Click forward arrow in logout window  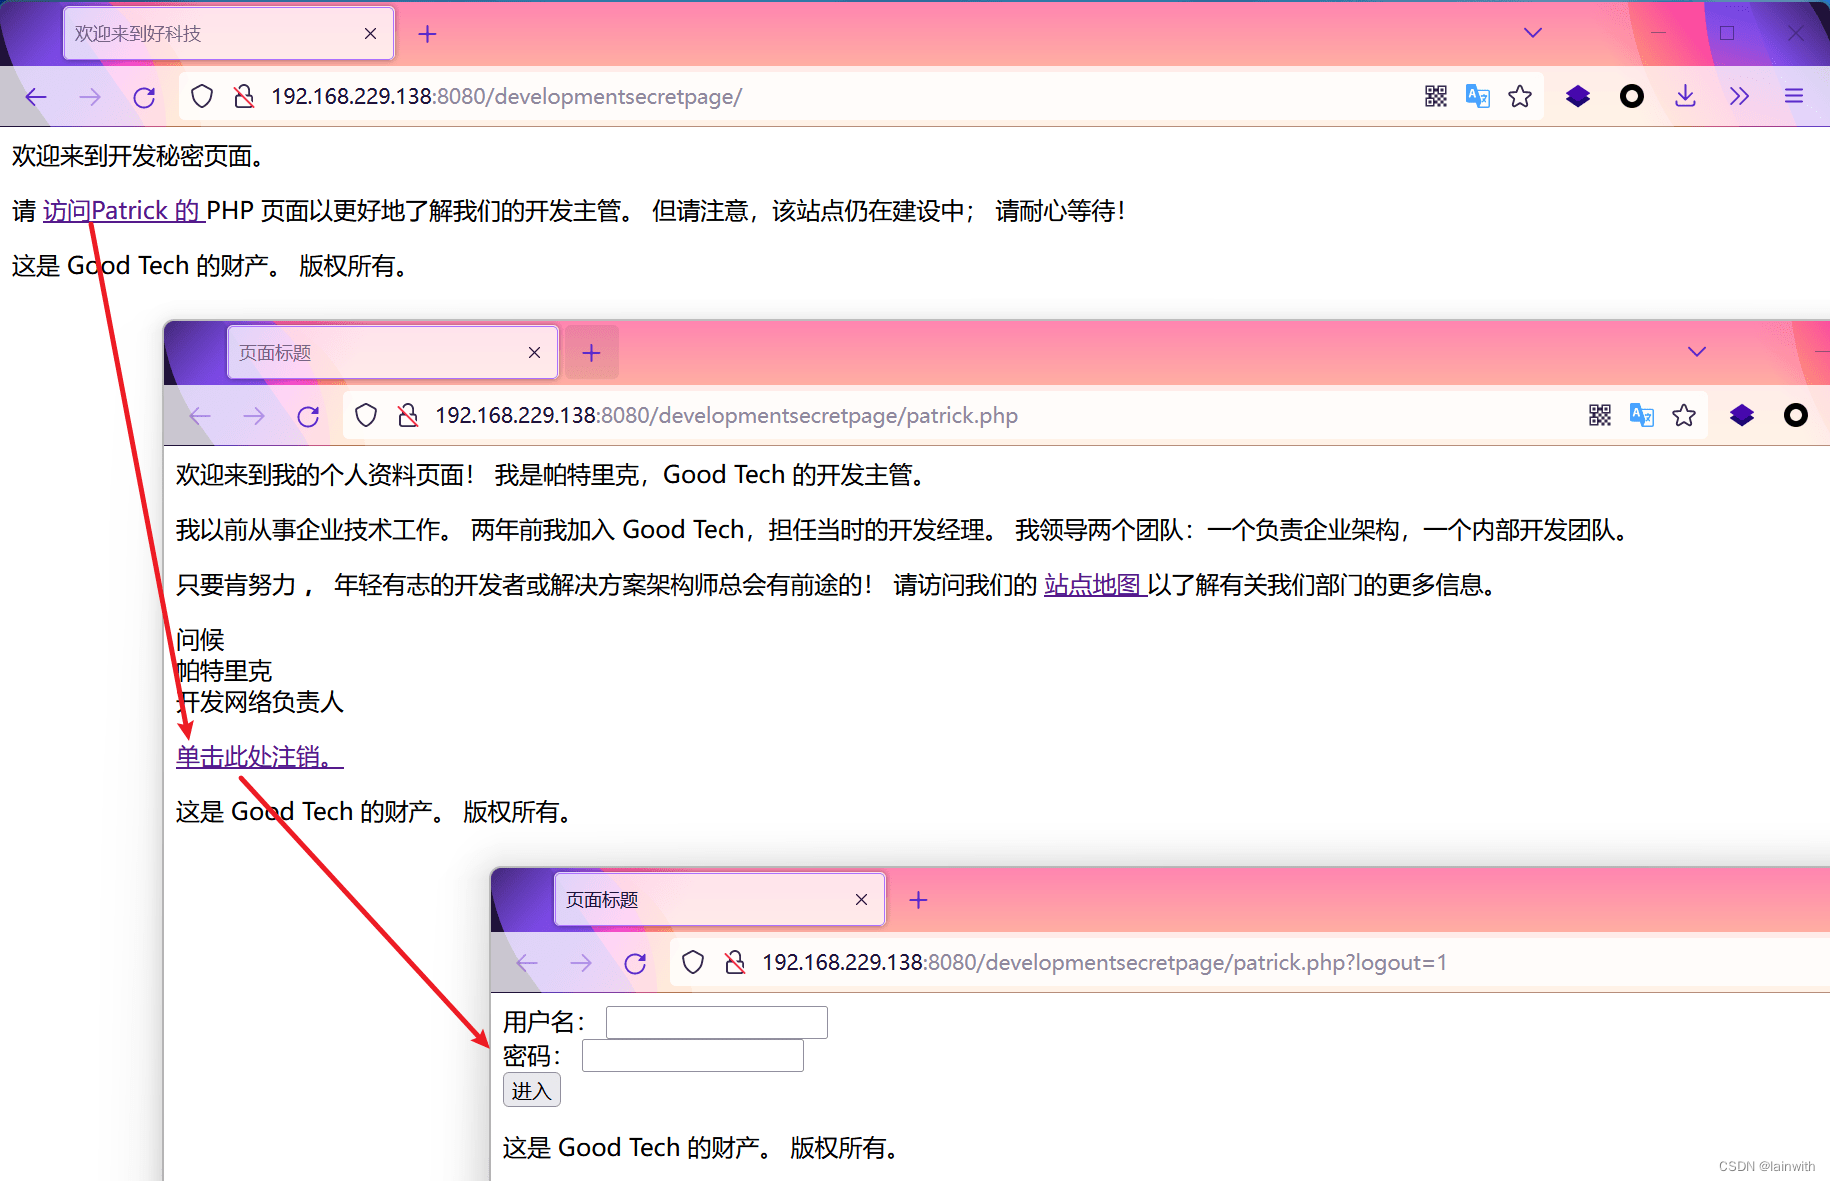(x=581, y=963)
